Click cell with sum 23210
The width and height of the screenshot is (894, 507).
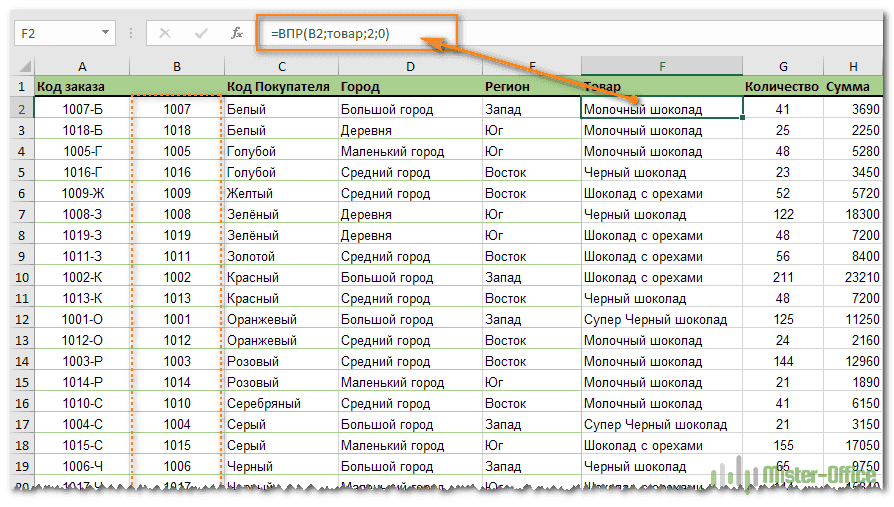pyautogui.click(x=853, y=277)
